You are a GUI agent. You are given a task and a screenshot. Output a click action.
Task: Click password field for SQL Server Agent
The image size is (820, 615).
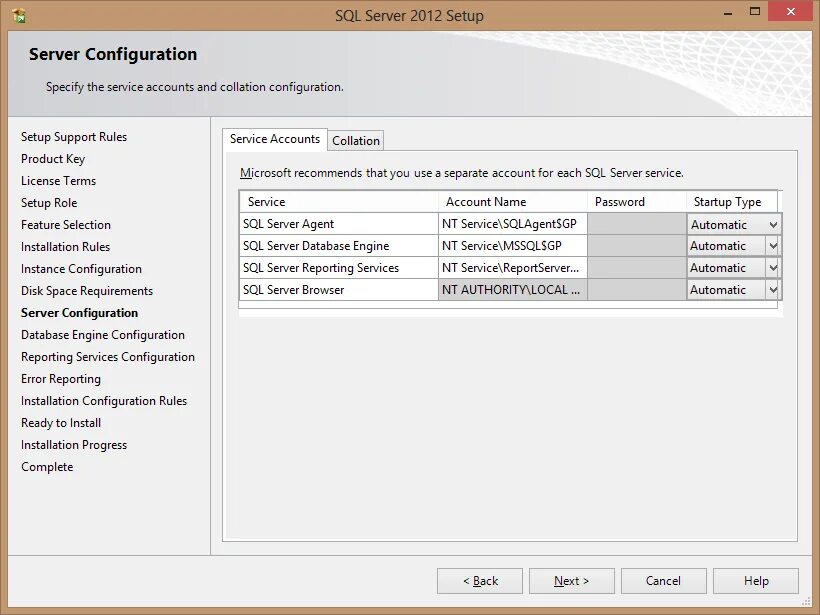pyautogui.click(x=637, y=224)
